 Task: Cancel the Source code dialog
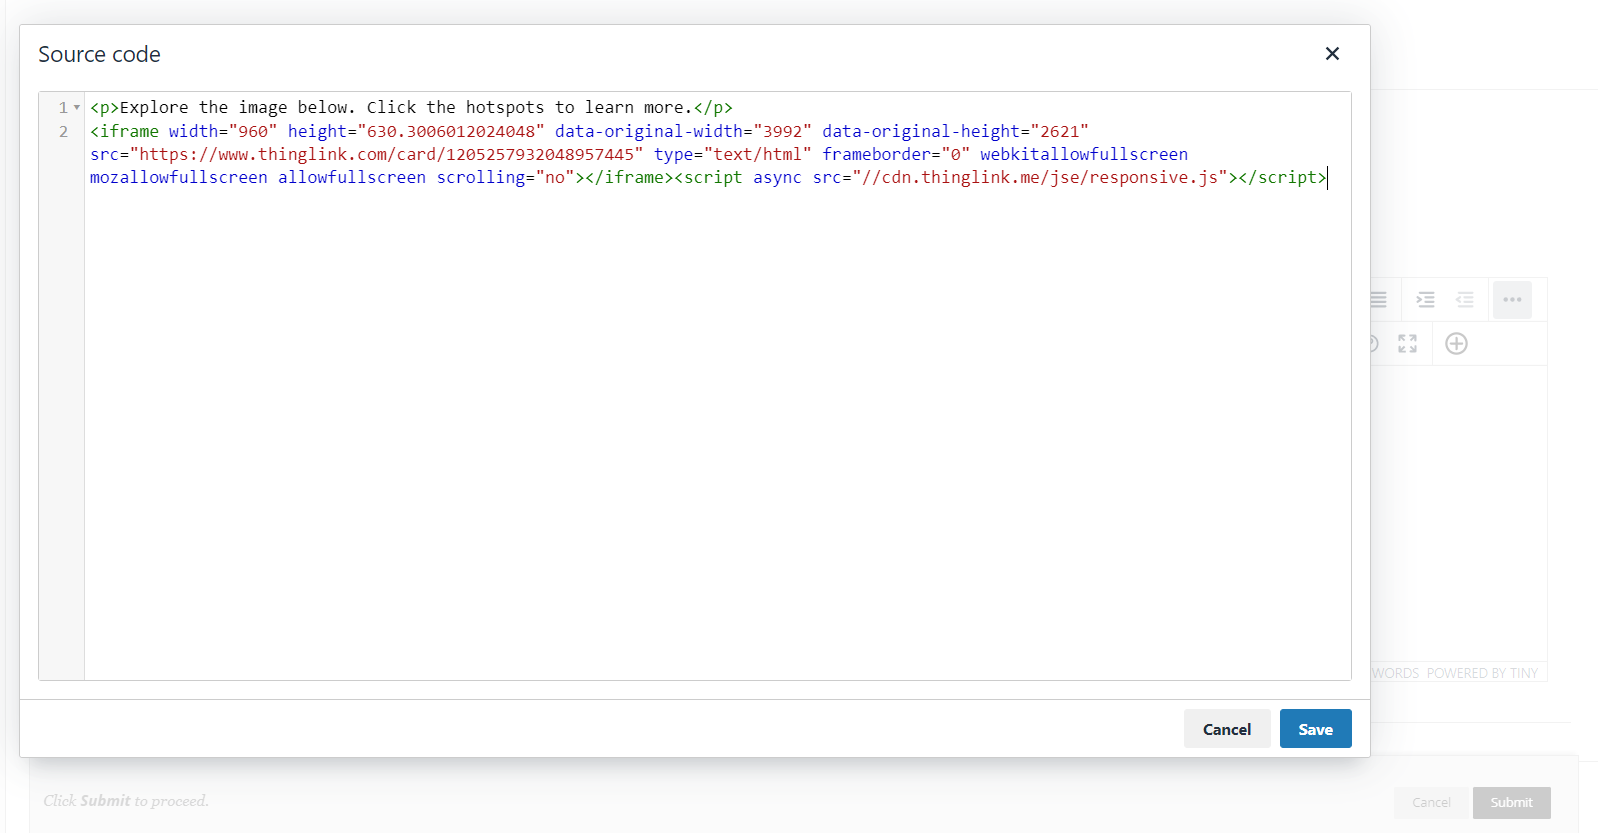[1226, 729]
